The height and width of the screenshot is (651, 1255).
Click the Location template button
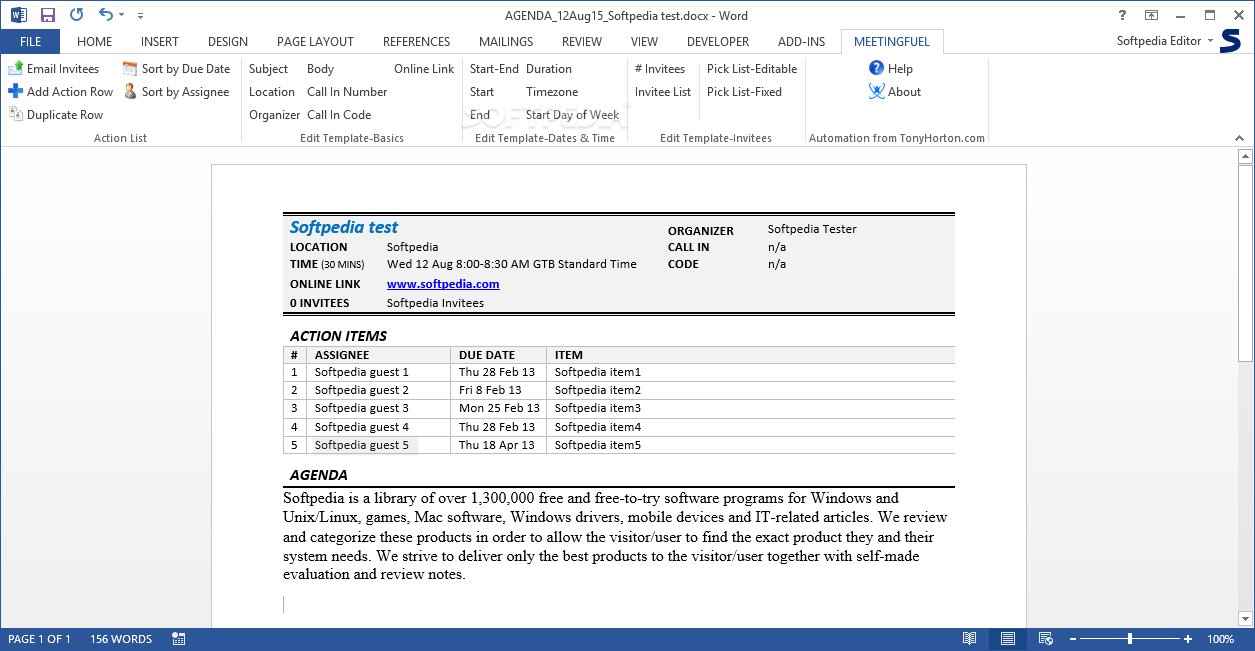pos(272,92)
